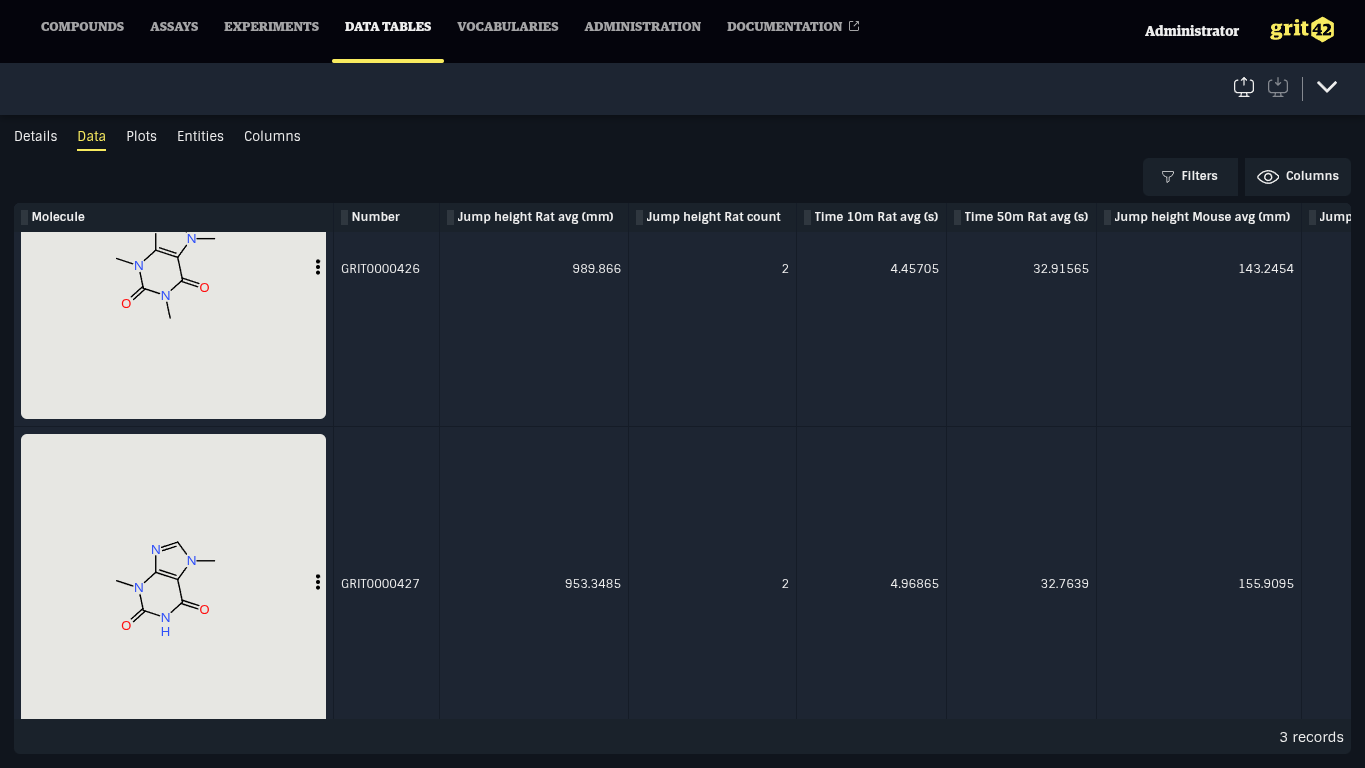Screen dimensions: 1365x768
Task: Open the Experiments menu item
Action: coord(271,27)
